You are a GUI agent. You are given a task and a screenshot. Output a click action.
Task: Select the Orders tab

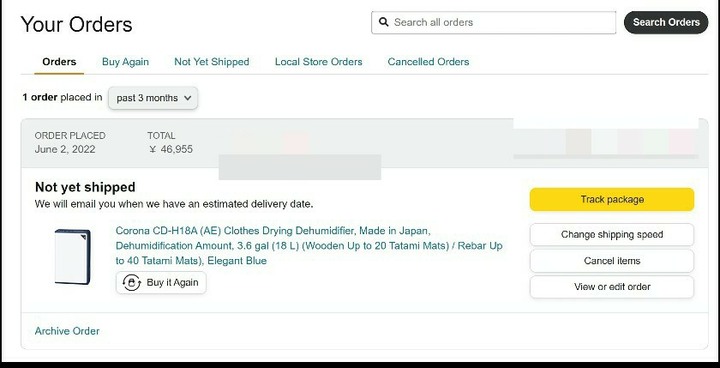[59, 62]
